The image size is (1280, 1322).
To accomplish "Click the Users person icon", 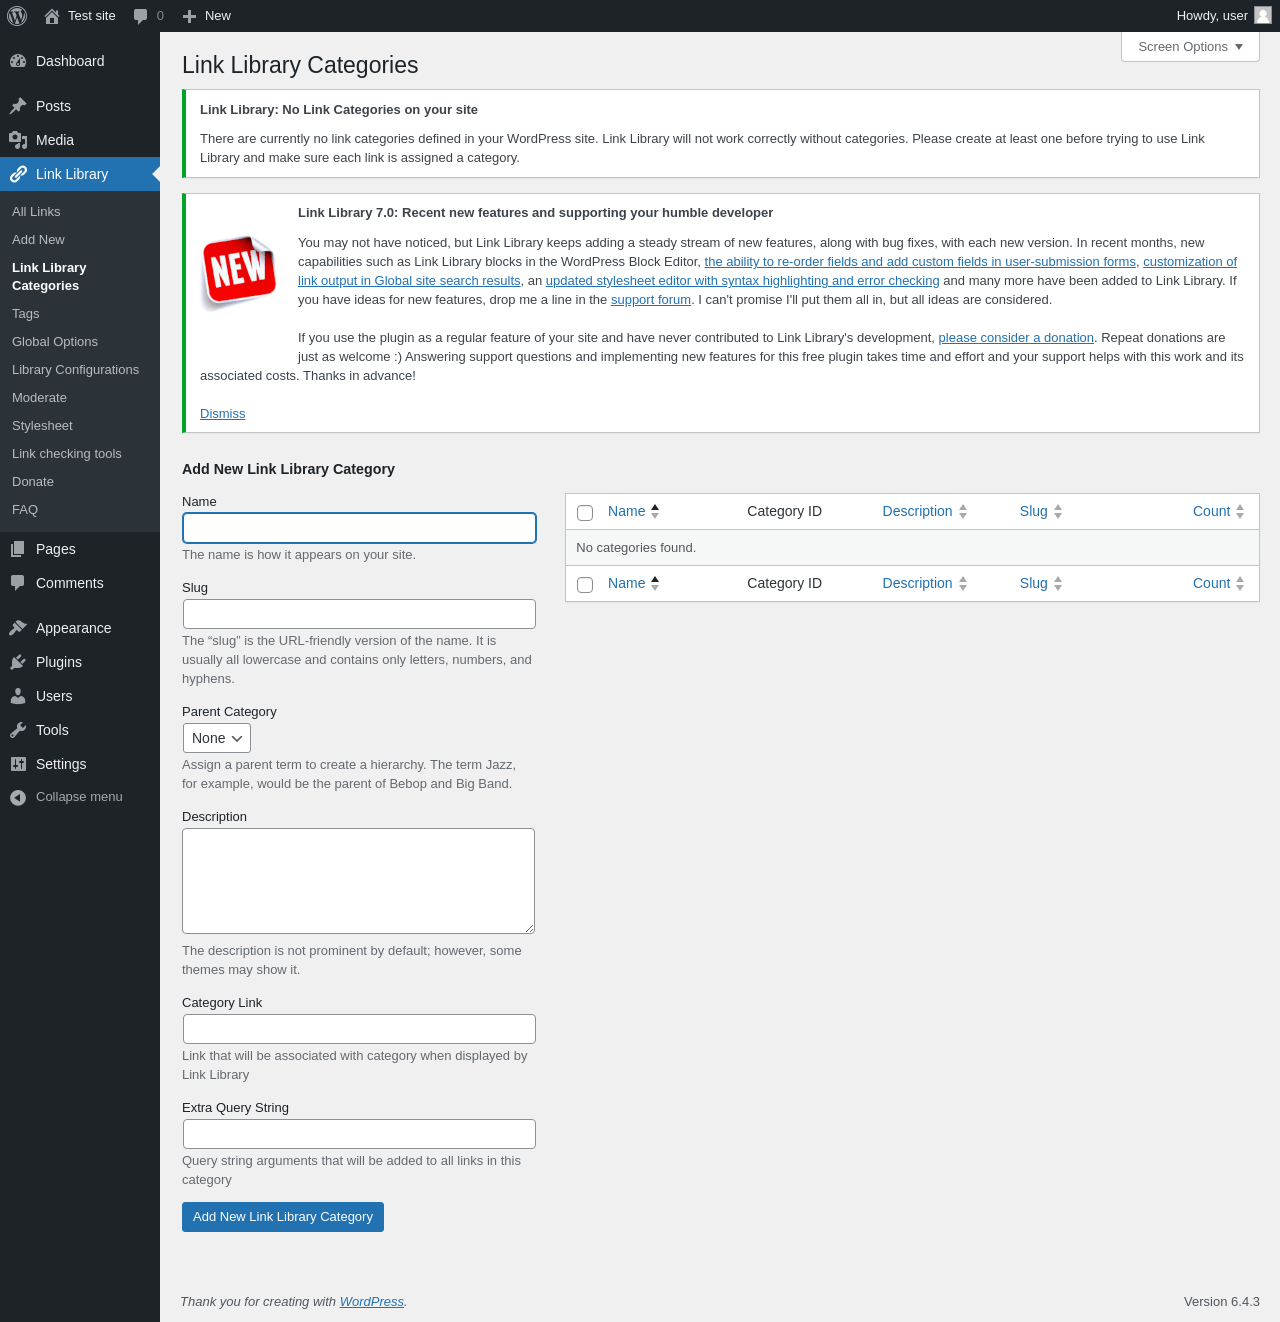I will tap(18, 696).
